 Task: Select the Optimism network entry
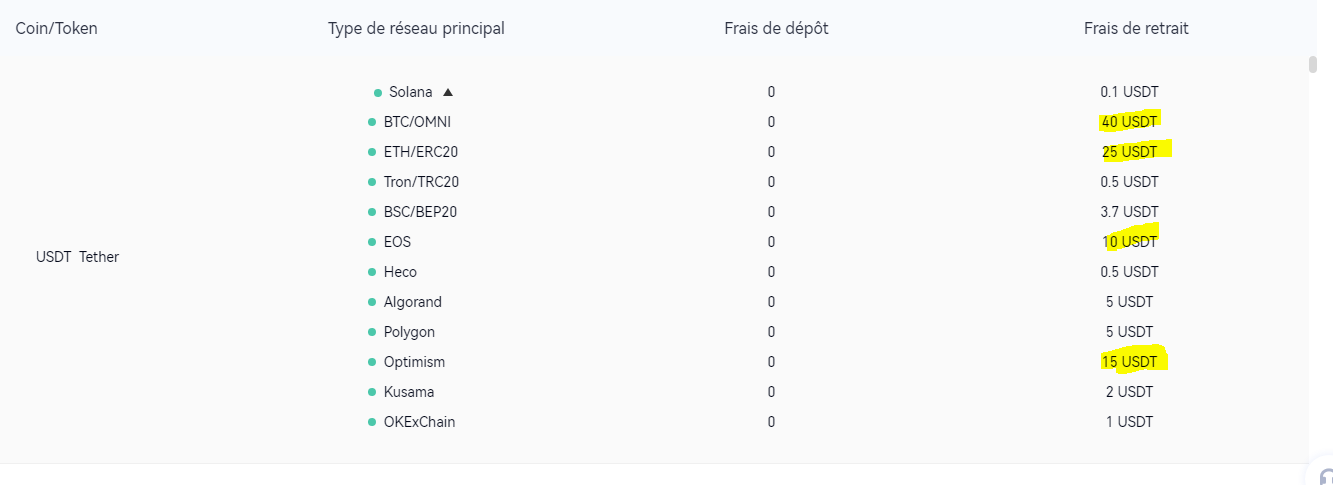pos(414,362)
